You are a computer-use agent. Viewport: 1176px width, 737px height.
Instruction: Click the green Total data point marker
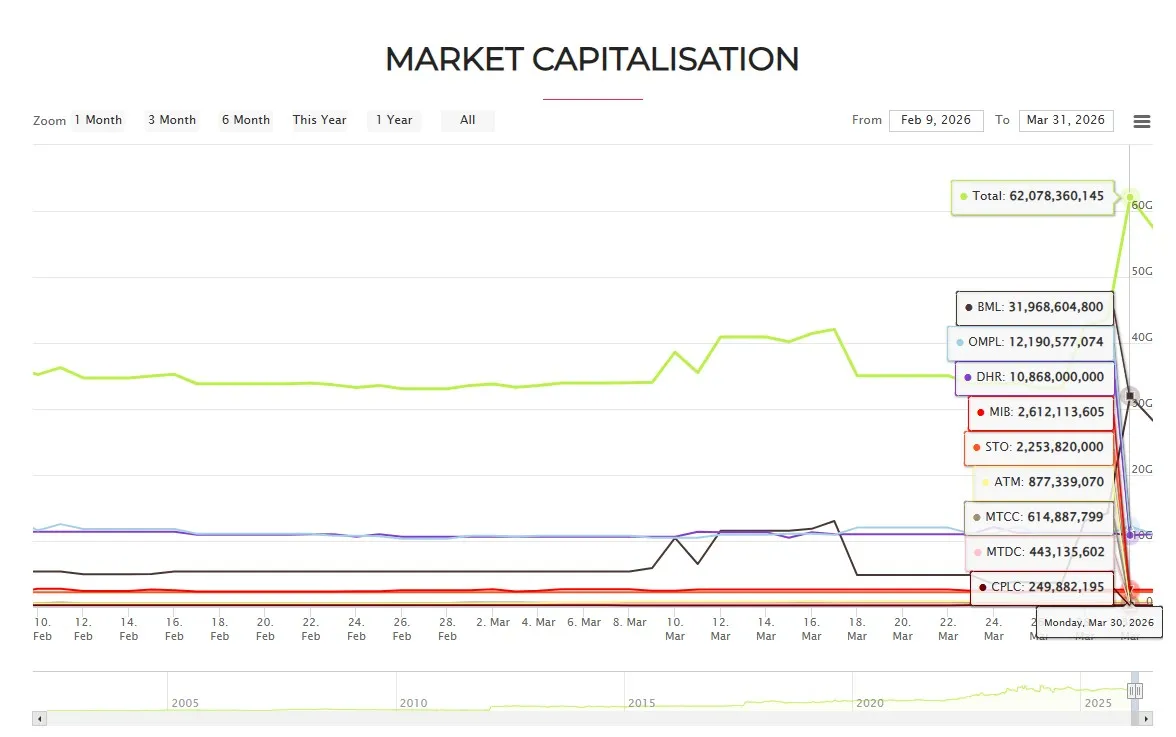pos(1130,197)
